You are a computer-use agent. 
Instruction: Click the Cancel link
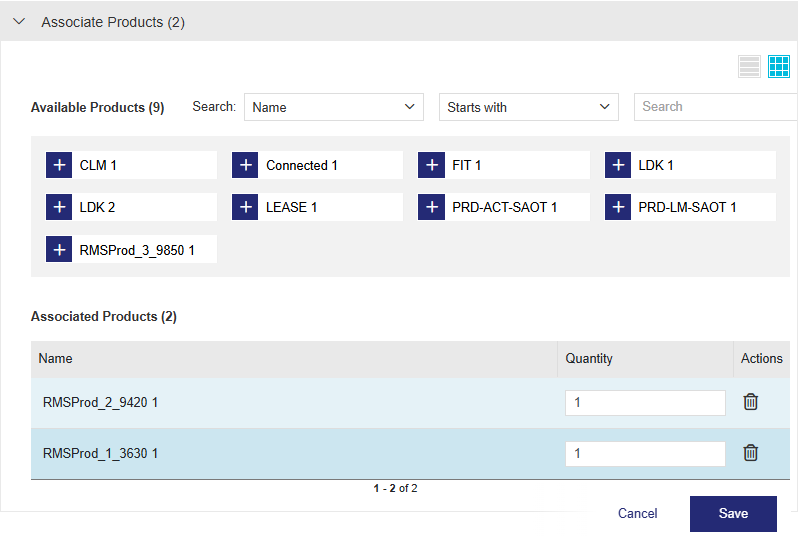point(637,513)
